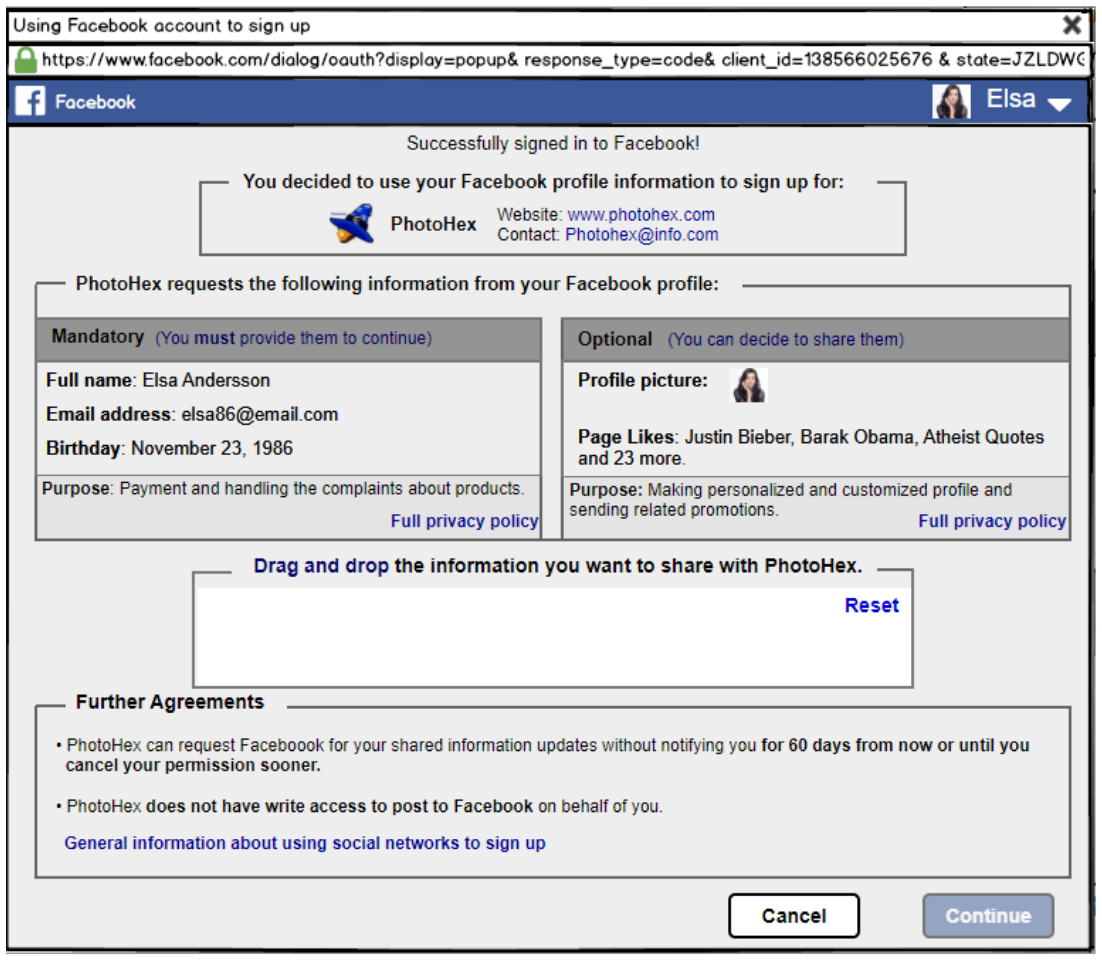The height and width of the screenshot is (960, 1102).
Task: Click the Profile picture label
Action: [642, 380]
